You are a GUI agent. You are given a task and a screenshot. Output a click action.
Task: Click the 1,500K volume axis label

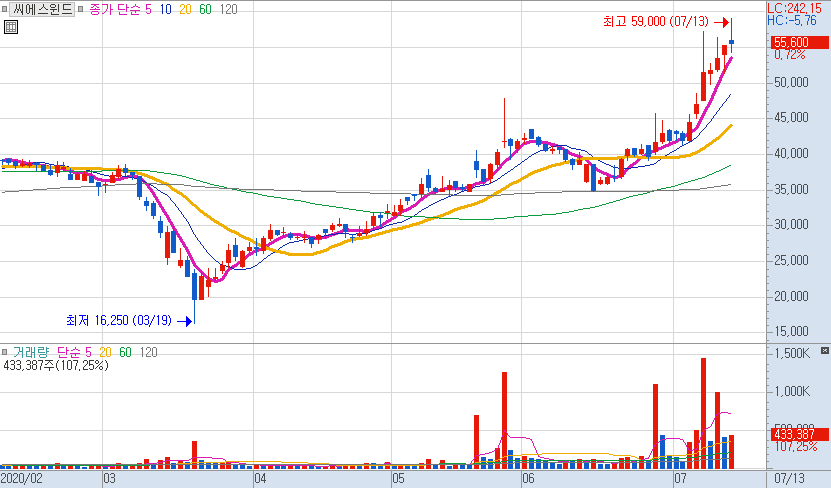792,353
